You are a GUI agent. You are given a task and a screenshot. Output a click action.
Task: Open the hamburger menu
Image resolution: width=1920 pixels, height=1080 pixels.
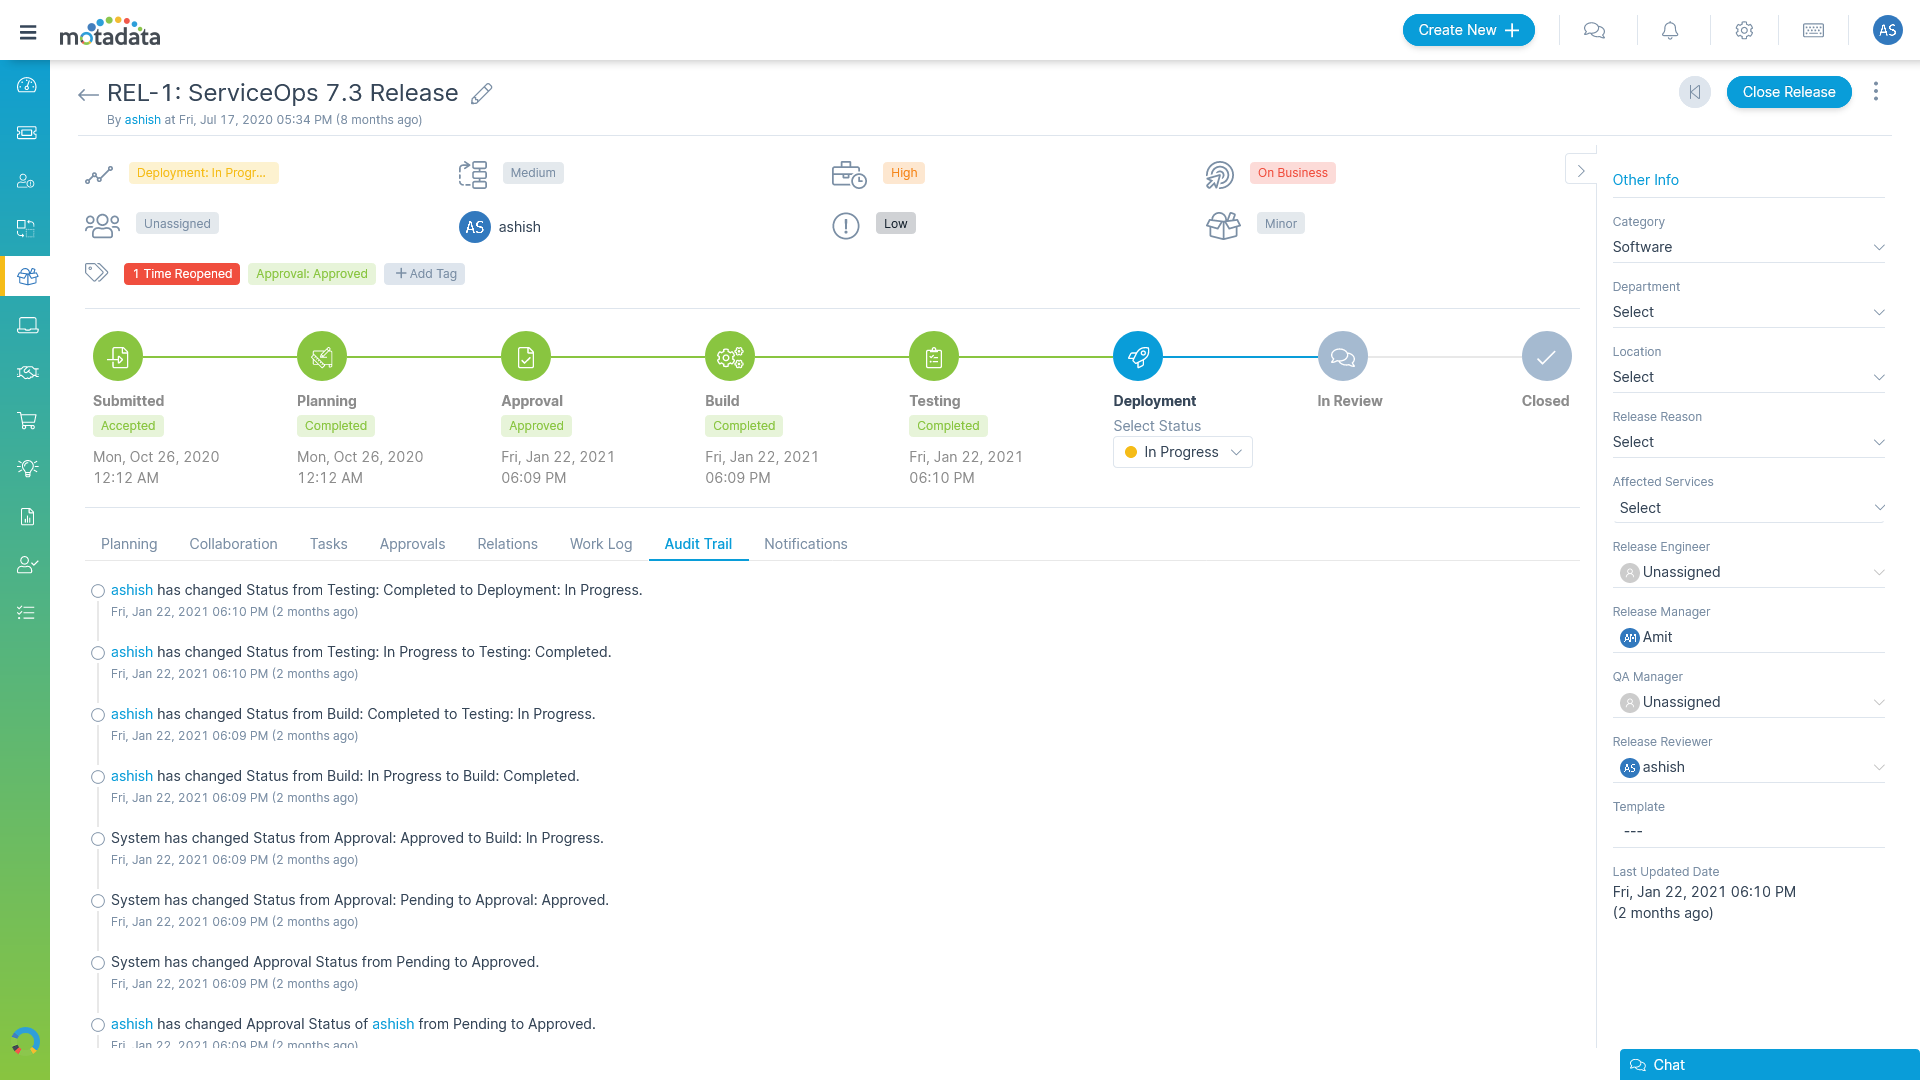(x=28, y=32)
